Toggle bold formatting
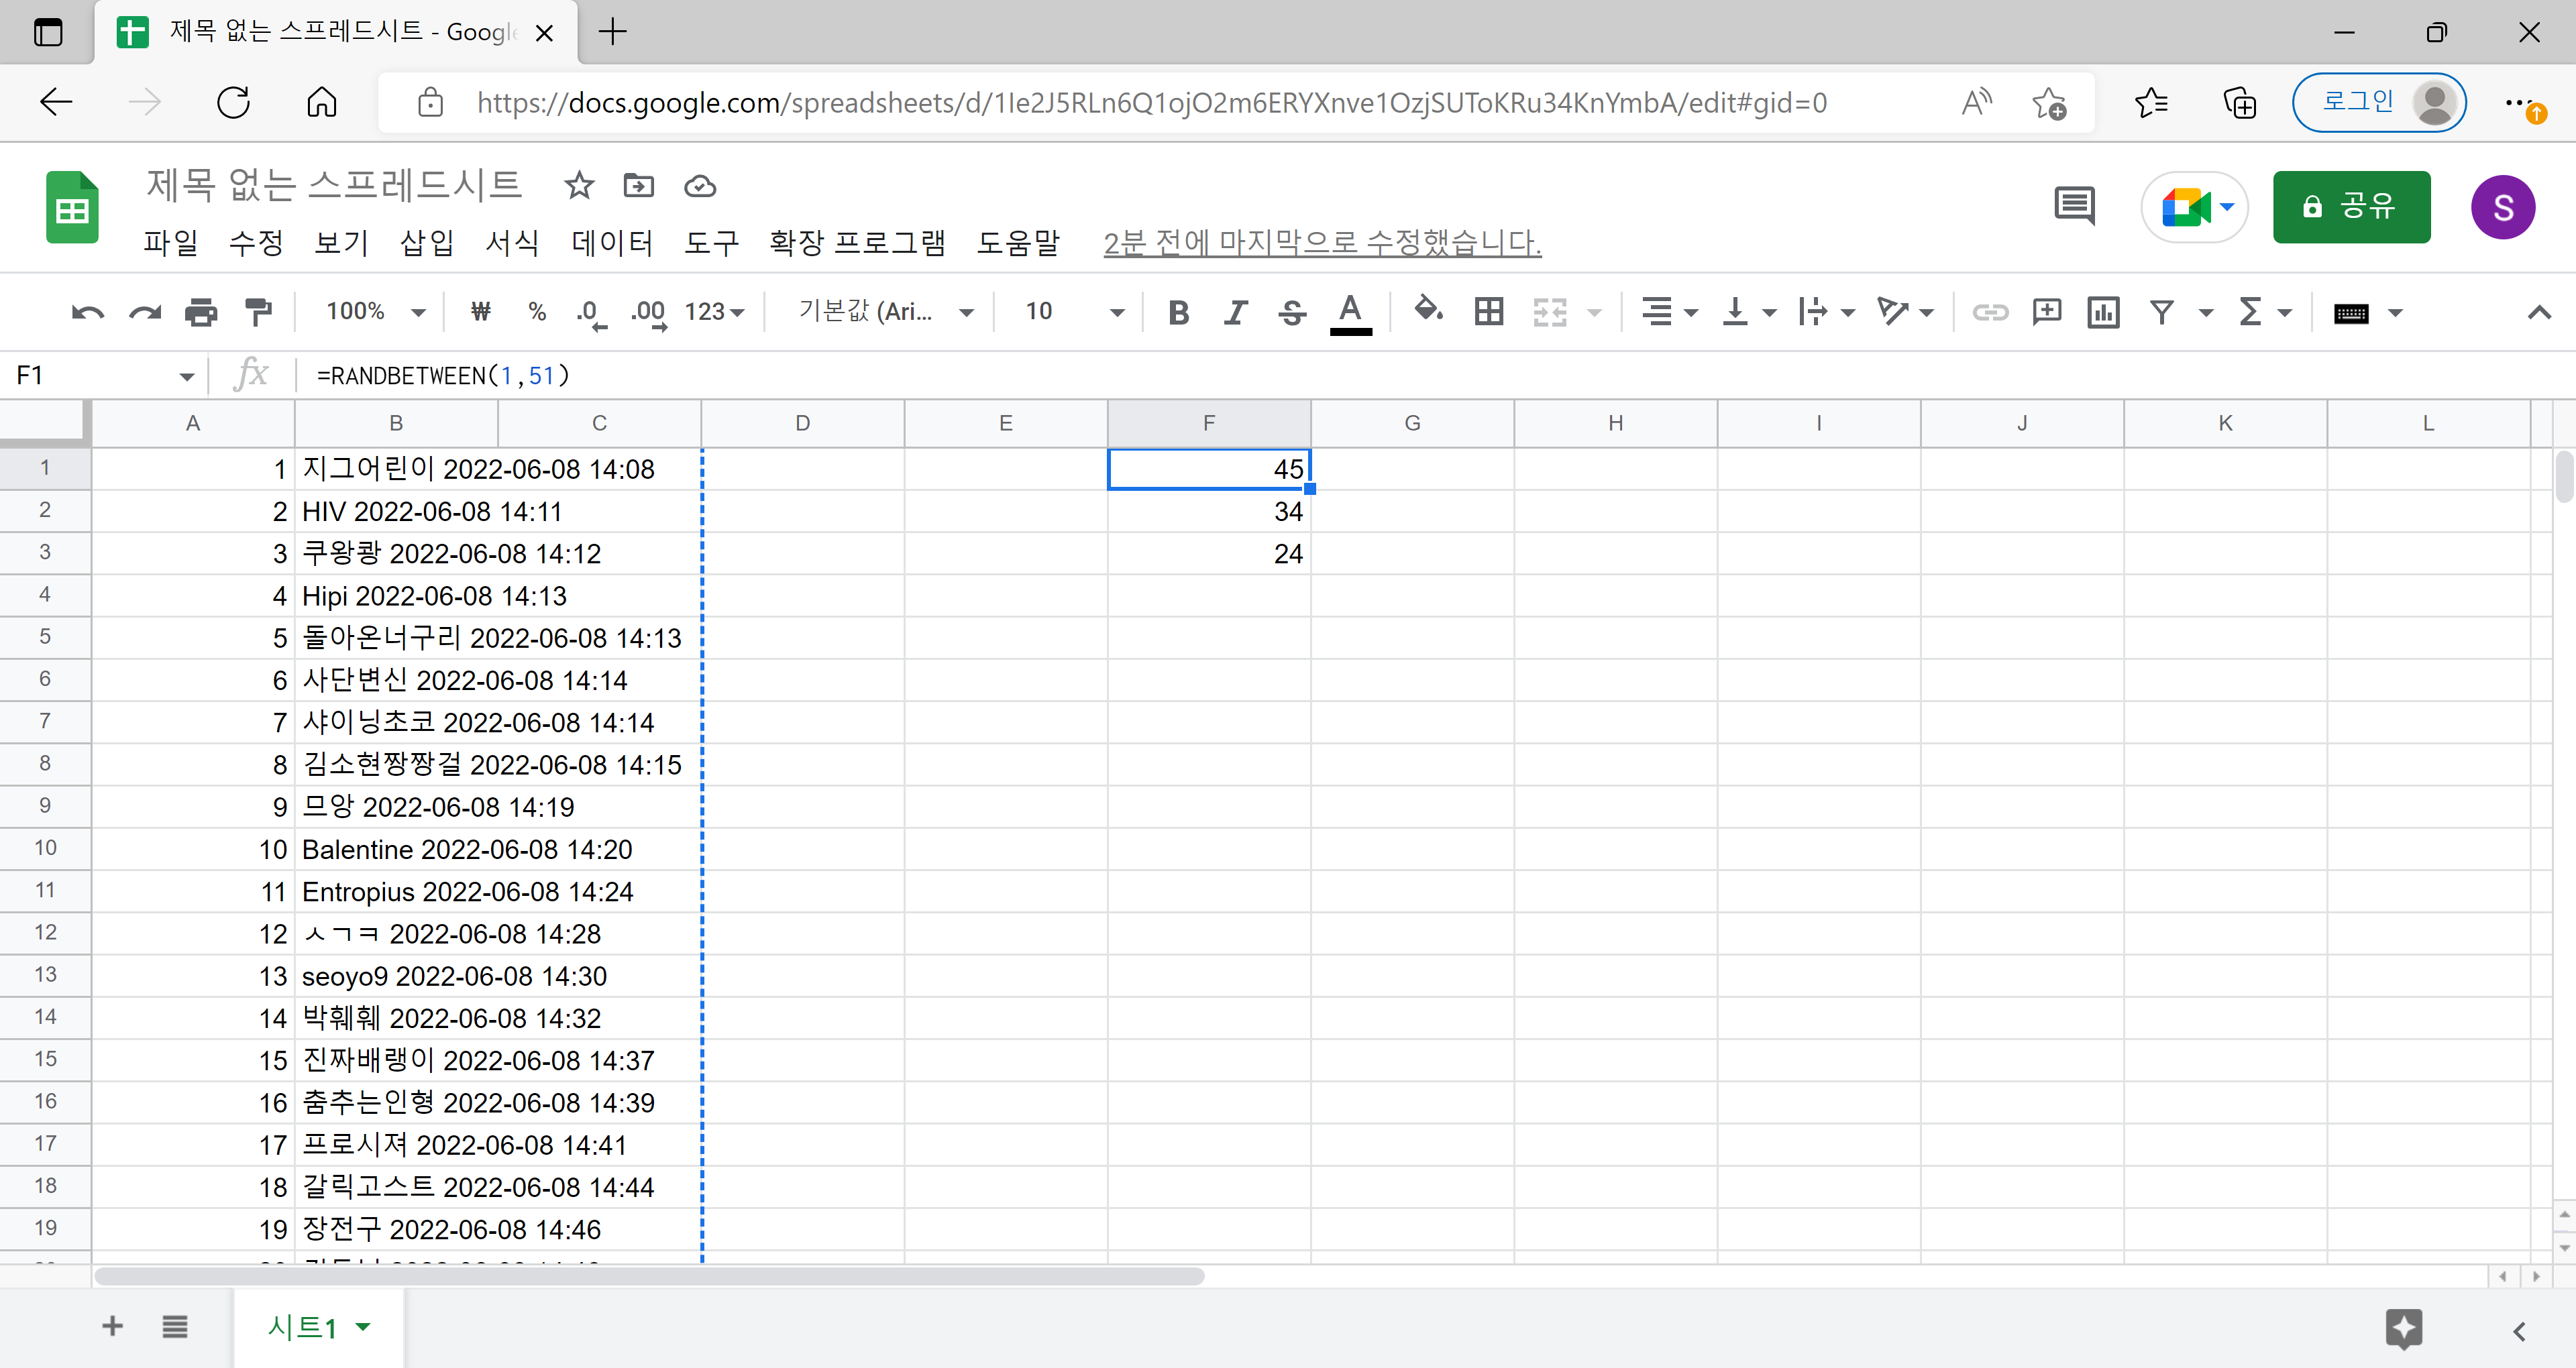The height and width of the screenshot is (1368, 2576). click(x=1179, y=312)
